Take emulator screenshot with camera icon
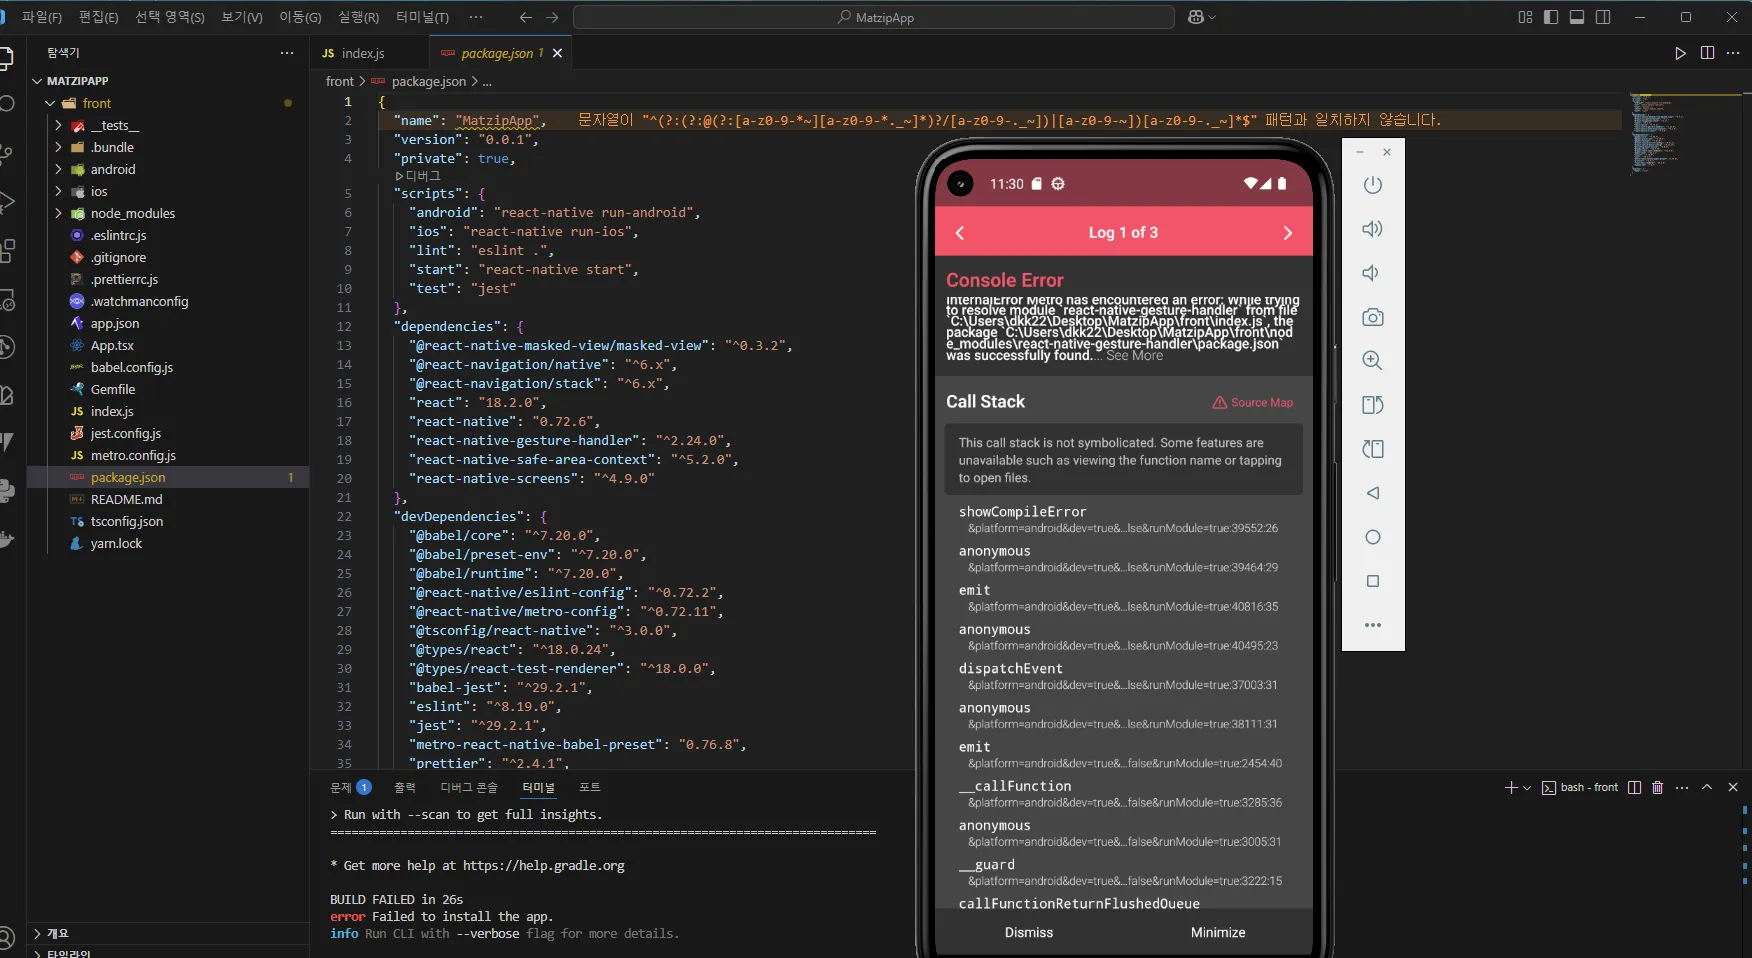The height and width of the screenshot is (958, 1752). (x=1373, y=317)
